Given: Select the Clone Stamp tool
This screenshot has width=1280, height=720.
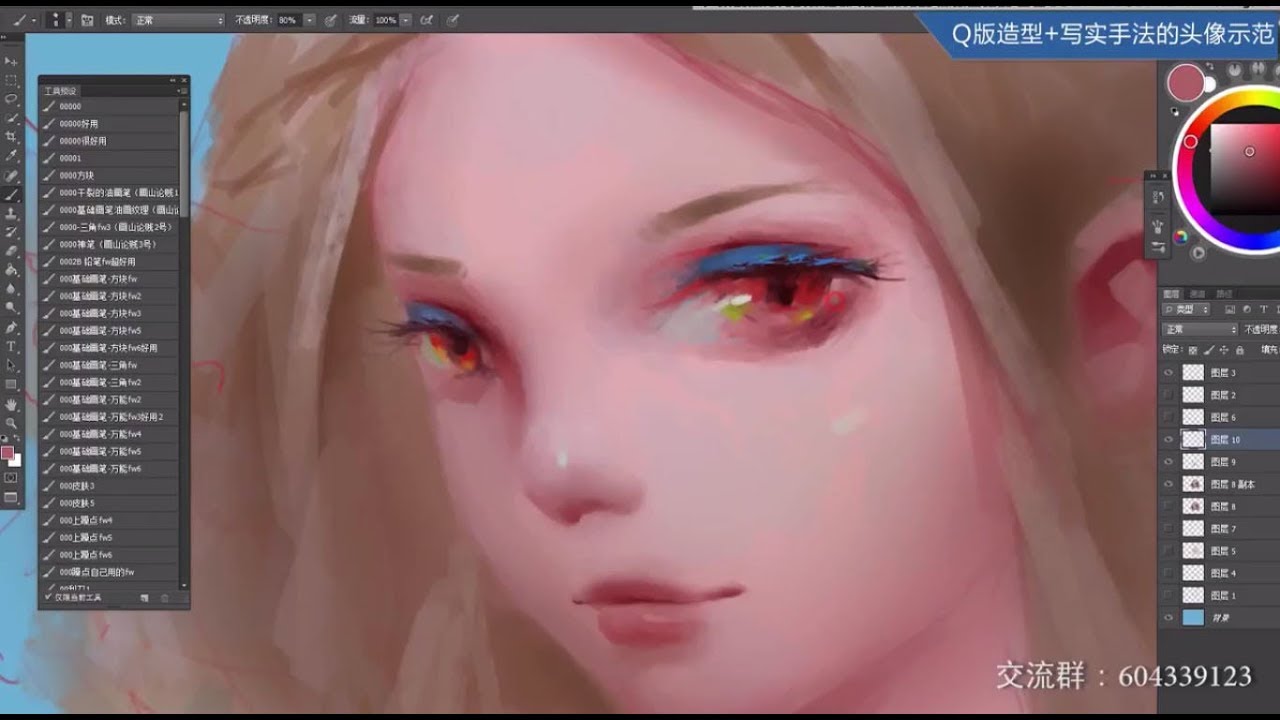Looking at the screenshot, I should pos(12,213).
